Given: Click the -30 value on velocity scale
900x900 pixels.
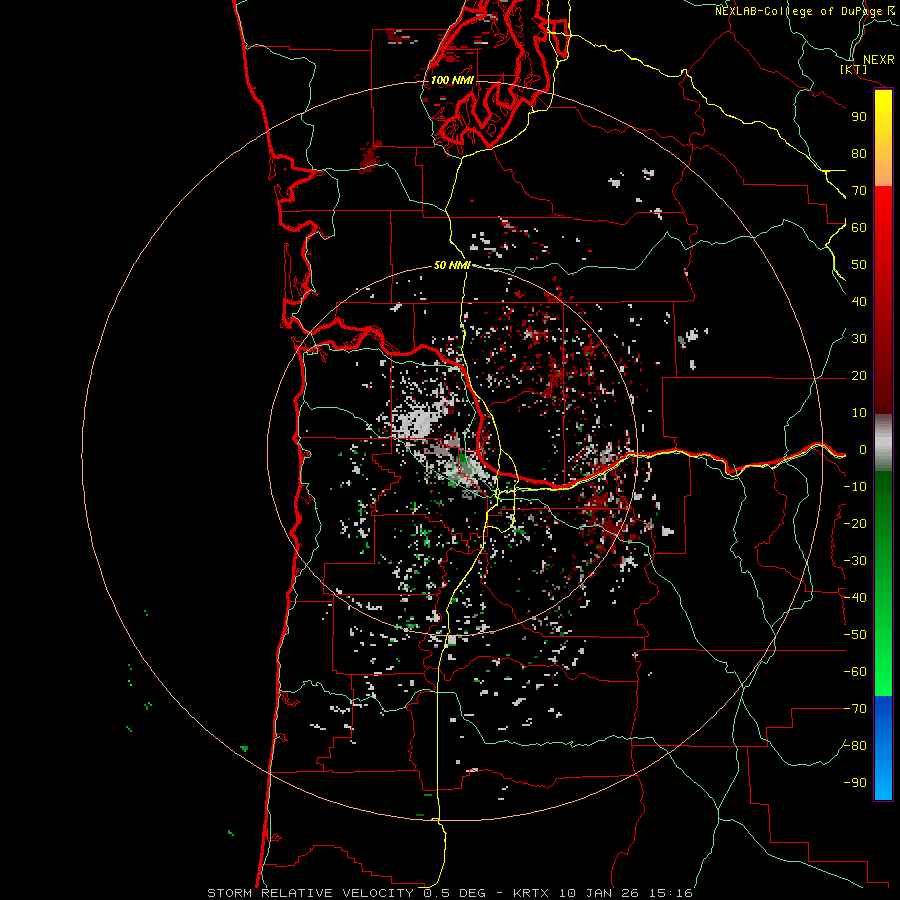Looking at the screenshot, I should (855, 561).
